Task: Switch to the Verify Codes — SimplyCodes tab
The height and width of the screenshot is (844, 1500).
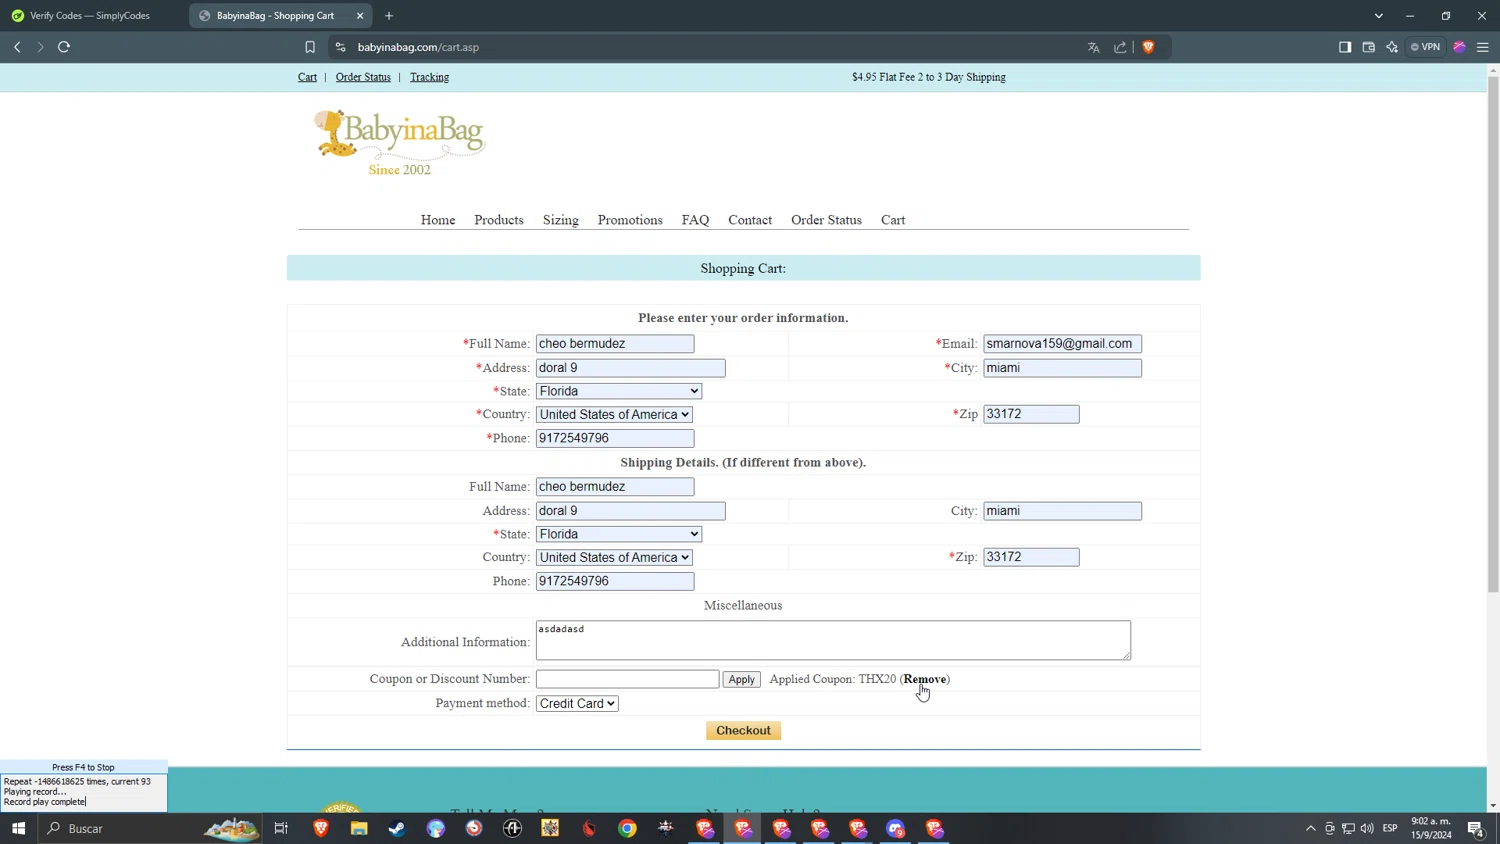Action: coord(90,16)
